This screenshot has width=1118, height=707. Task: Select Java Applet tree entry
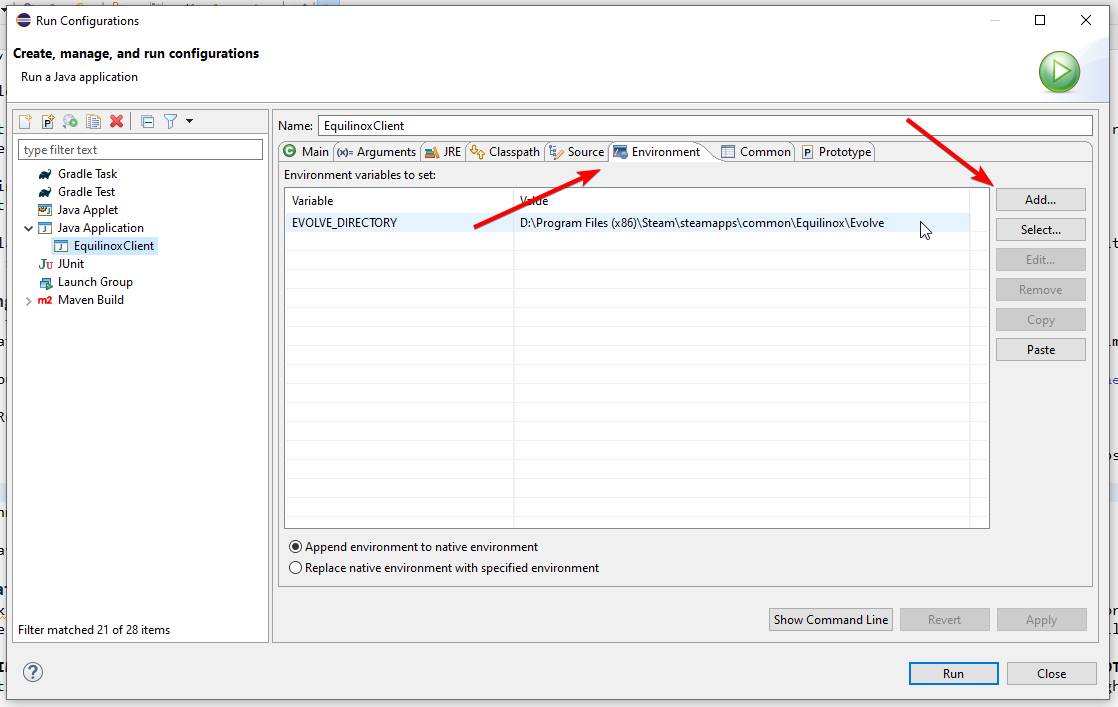88,210
